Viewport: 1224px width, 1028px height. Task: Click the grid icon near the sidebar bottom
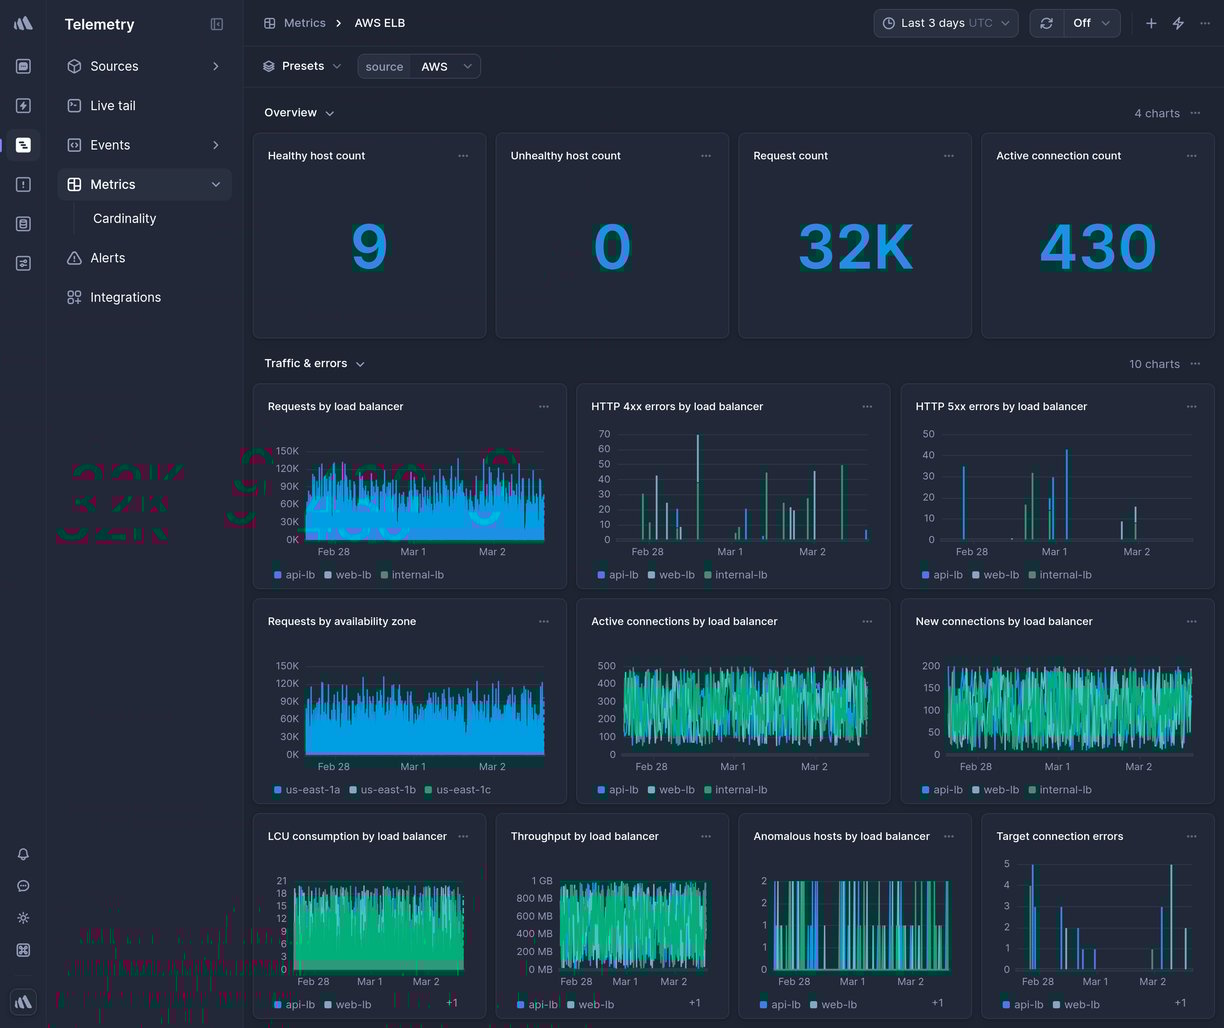pos(22,950)
